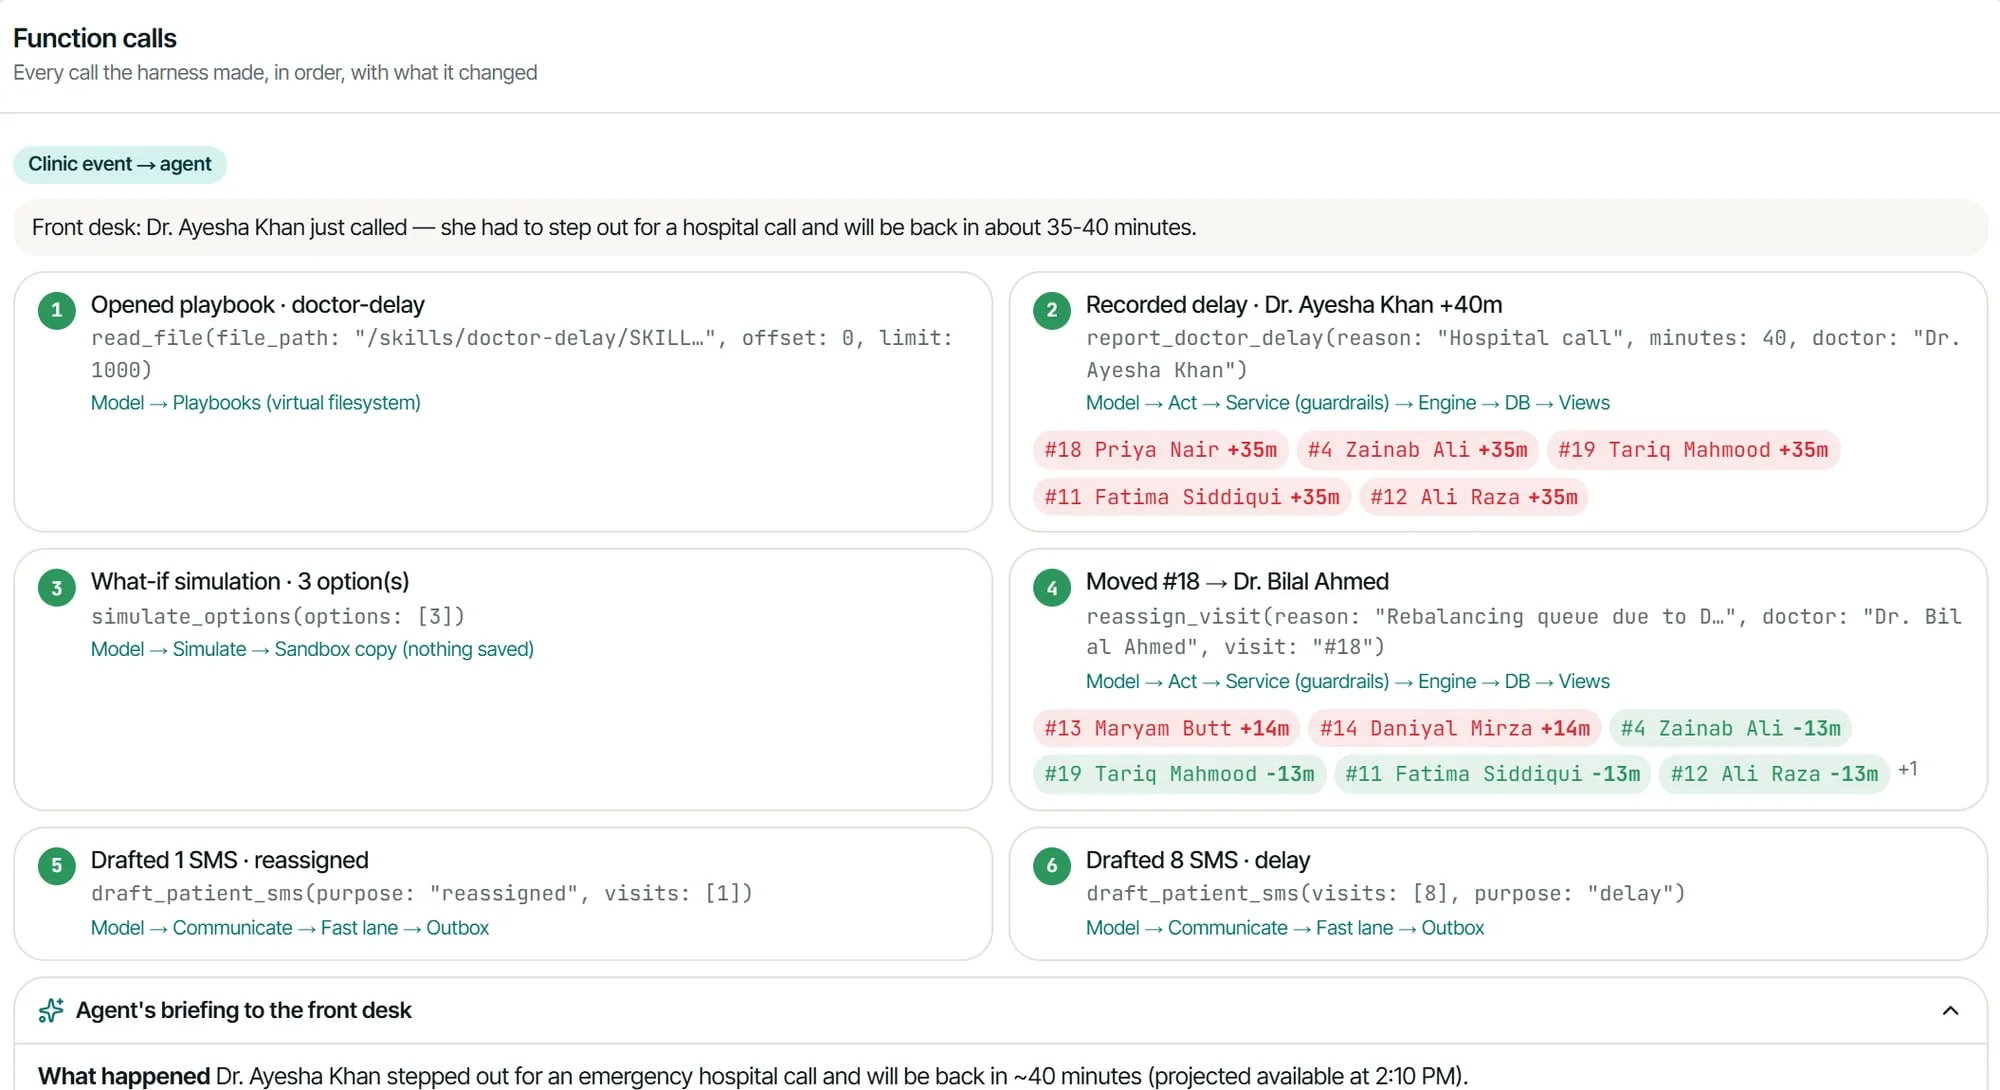Click the '#19 Tariq Mahmood +35m' chip

coord(1692,450)
